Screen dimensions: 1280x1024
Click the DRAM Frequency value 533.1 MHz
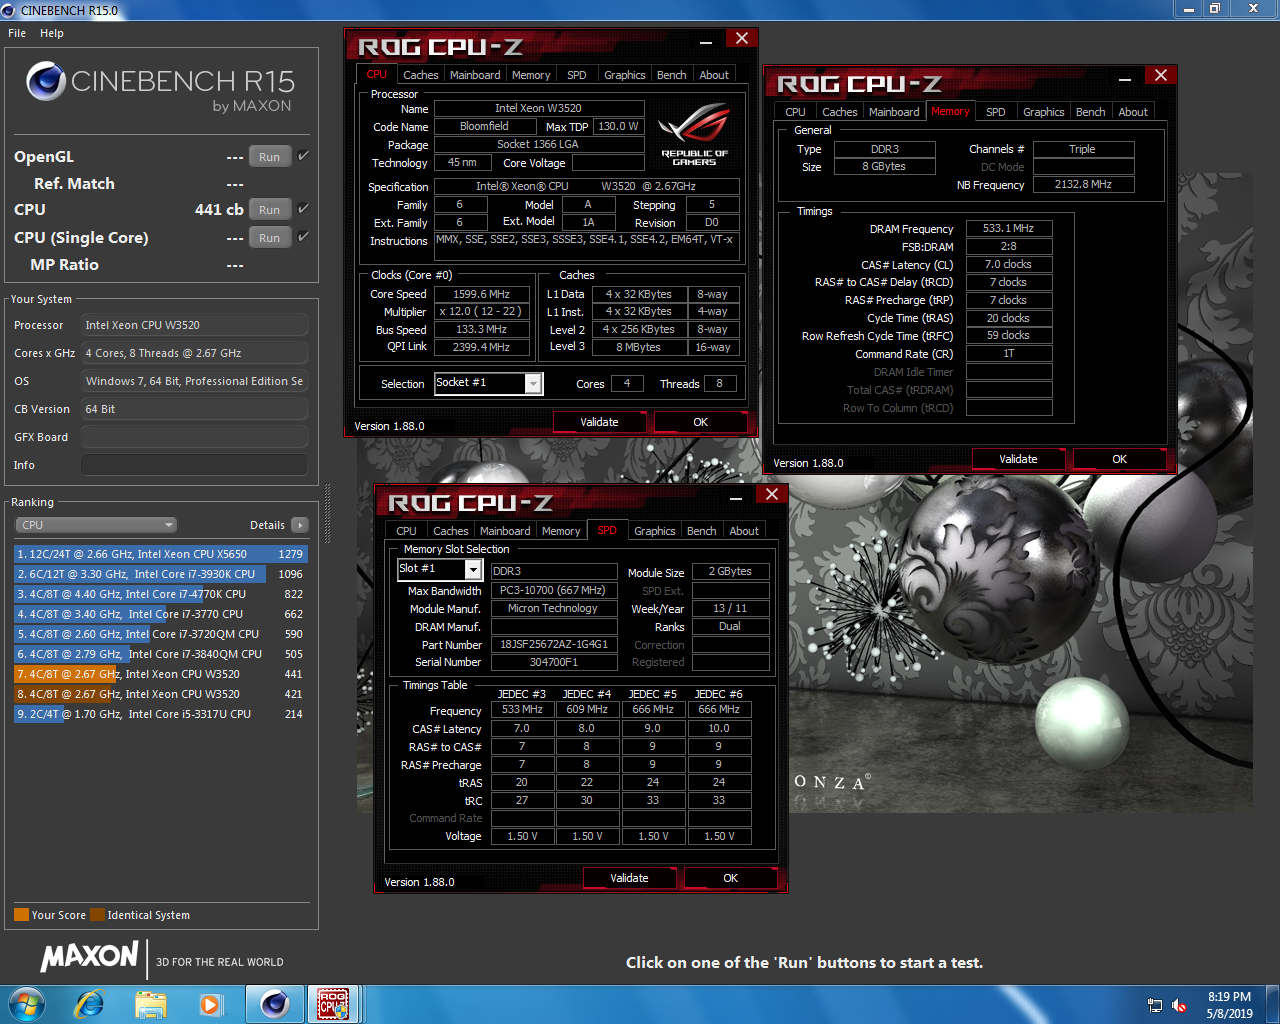(1008, 228)
